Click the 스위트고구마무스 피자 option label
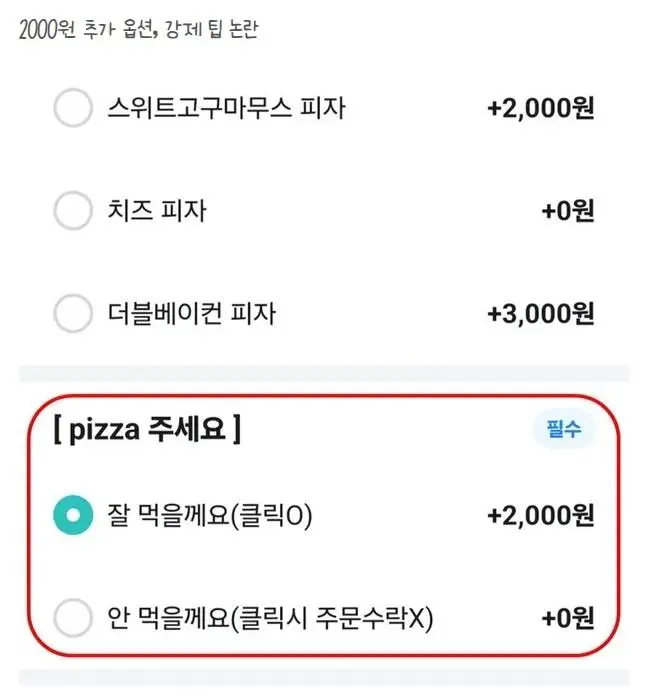668x700 pixels. pos(226,108)
